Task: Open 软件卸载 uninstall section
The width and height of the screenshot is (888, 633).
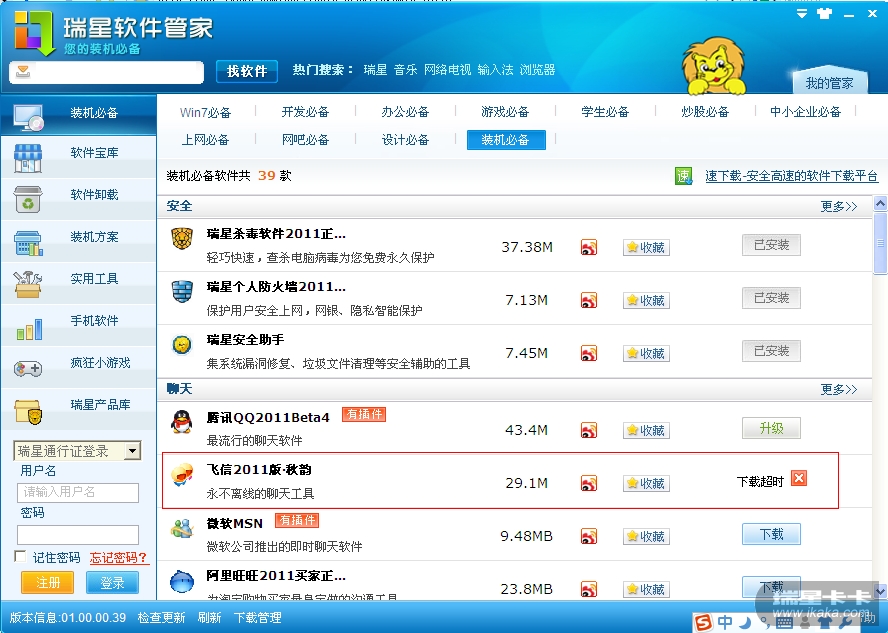Action: (78, 198)
